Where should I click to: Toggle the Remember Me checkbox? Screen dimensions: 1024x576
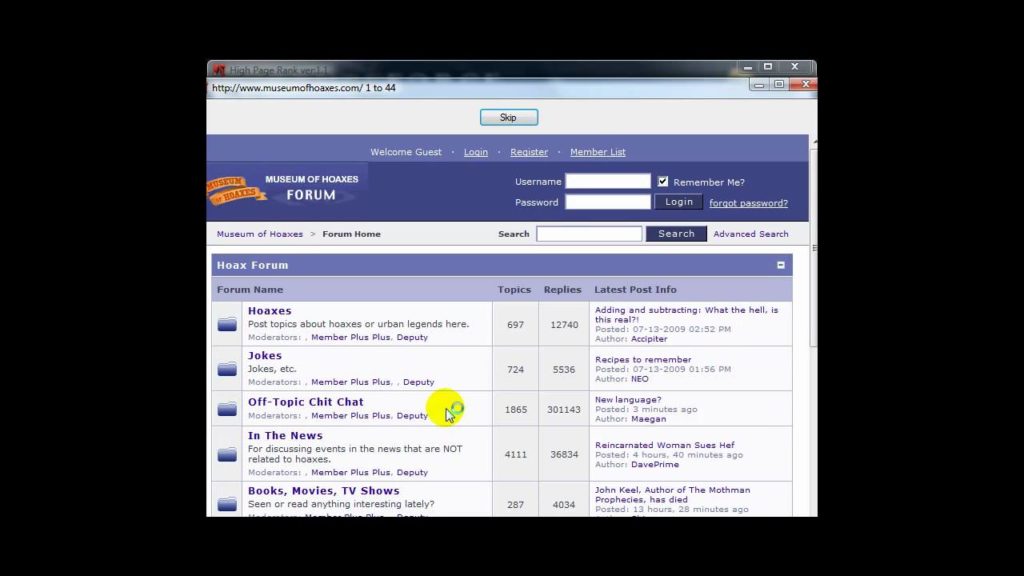tap(663, 182)
